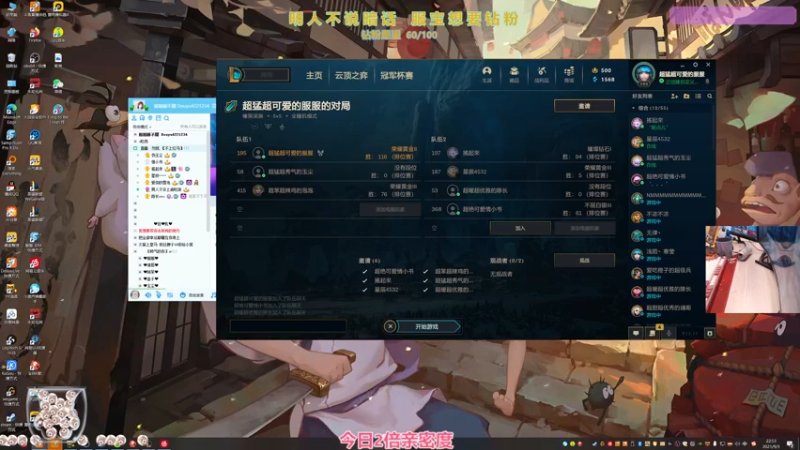Open friend 摇起来 in friends list

pos(669,123)
